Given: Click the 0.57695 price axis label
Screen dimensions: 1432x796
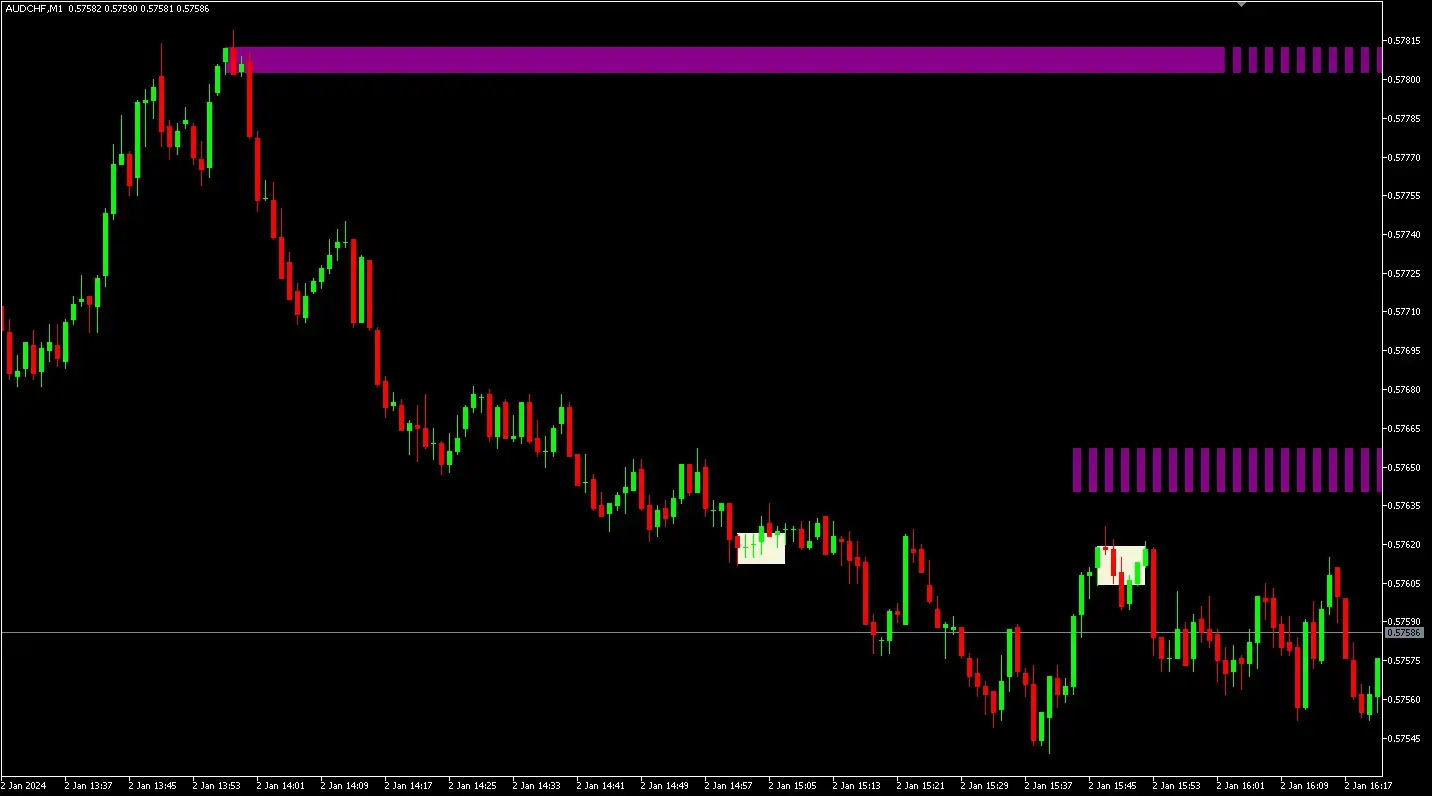Looking at the screenshot, I should pyautogui.click(x=1403, y=351).
